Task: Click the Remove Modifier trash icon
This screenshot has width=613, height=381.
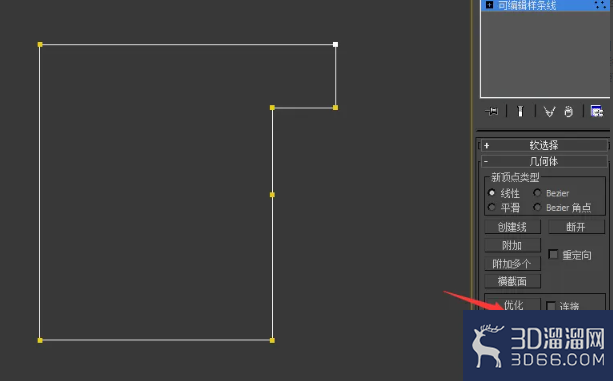Action: [568, 112]
